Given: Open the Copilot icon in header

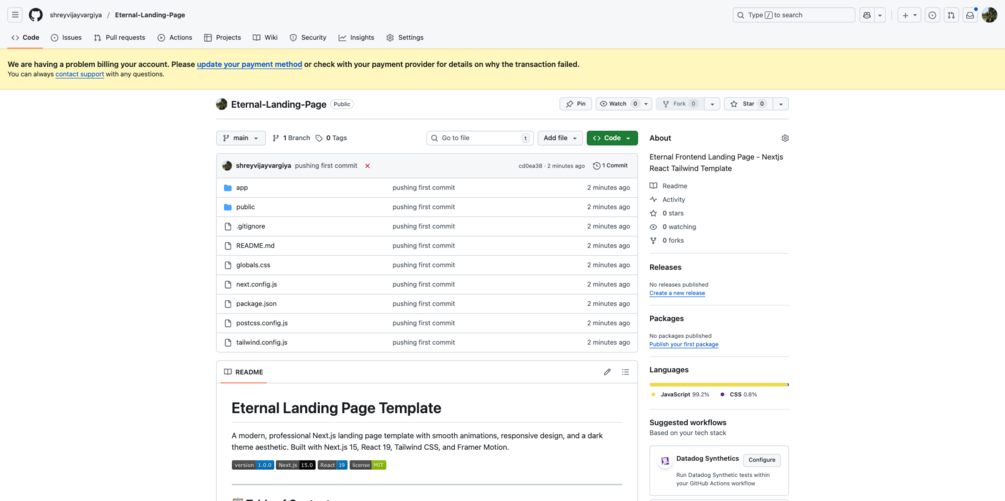Looking at the screenshot, I should click(868, 15).
